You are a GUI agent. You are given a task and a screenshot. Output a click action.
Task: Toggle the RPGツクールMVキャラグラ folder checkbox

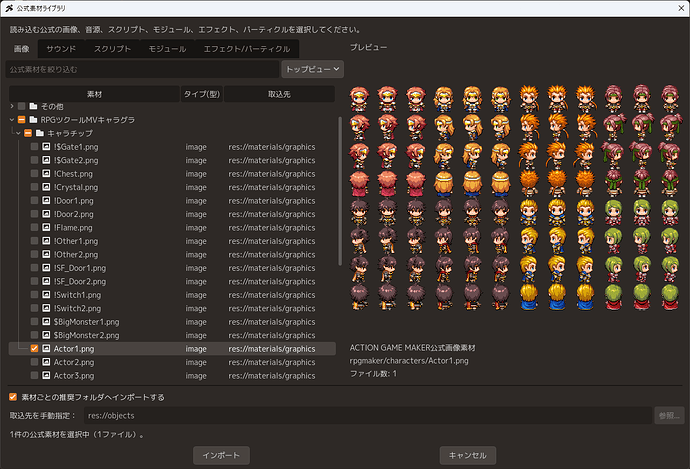click(x=22, y=120)
